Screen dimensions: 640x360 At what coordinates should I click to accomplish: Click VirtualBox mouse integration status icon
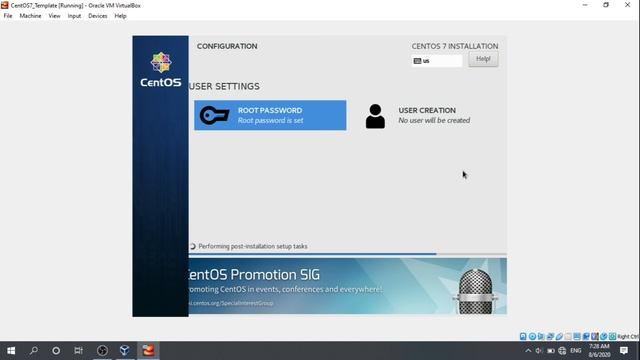point(604,336)
